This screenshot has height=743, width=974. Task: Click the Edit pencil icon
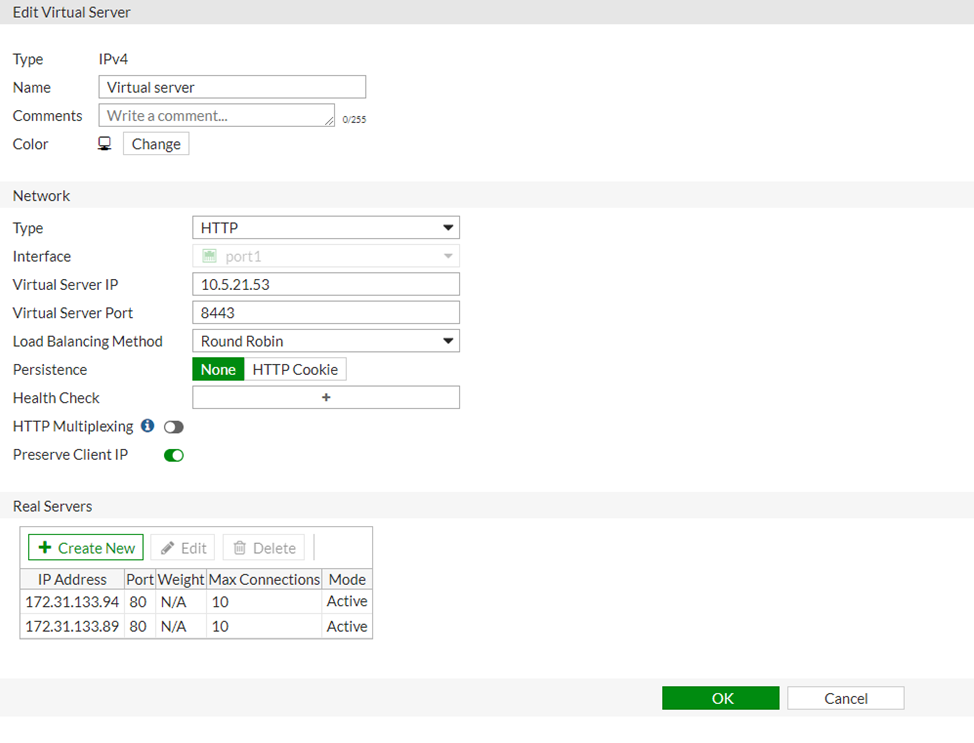(x=168, y=548)
